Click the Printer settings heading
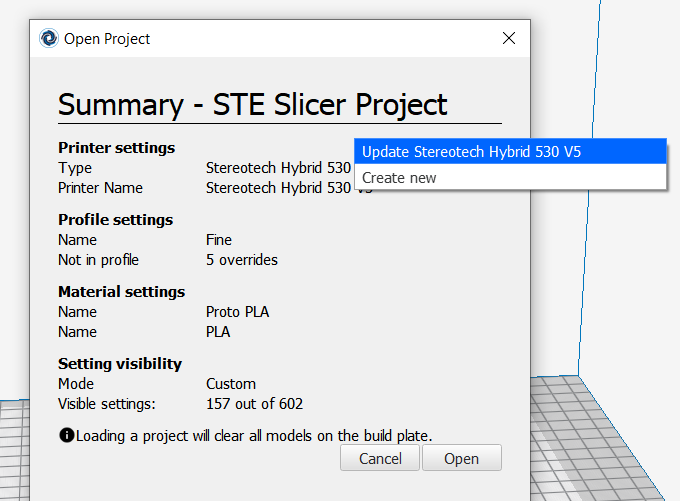 (x=117, y=148)
